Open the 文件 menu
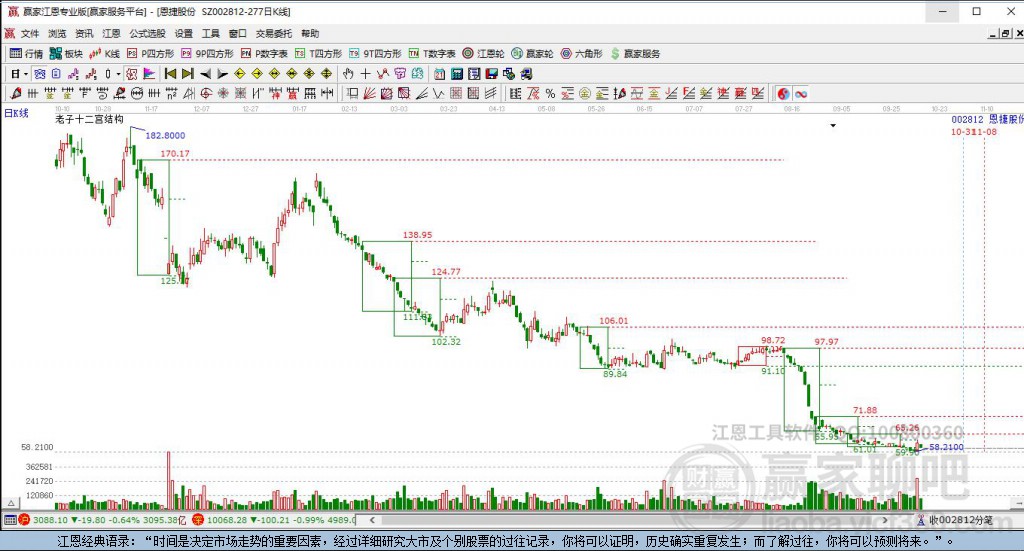The image size is (1024, 551). coord(30,33)
